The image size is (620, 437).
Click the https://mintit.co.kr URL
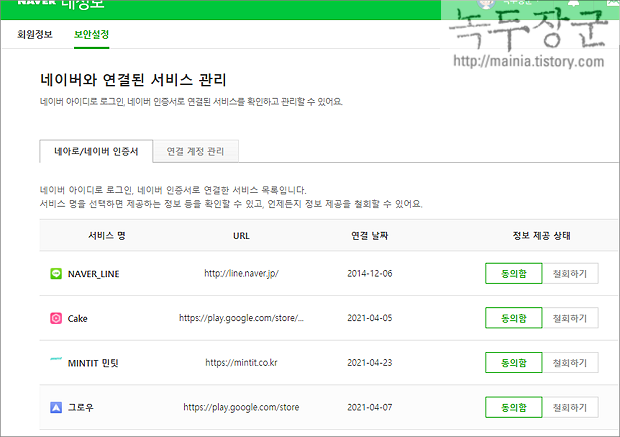[242, 363]
